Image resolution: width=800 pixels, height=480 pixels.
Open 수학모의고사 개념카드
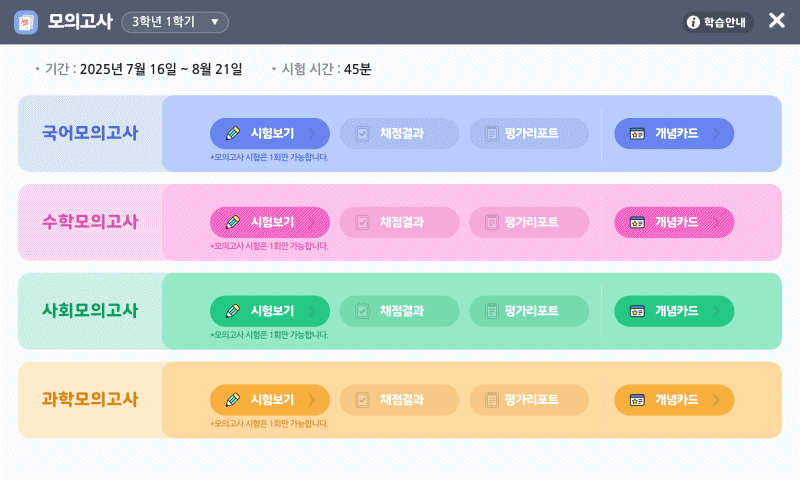674,222
